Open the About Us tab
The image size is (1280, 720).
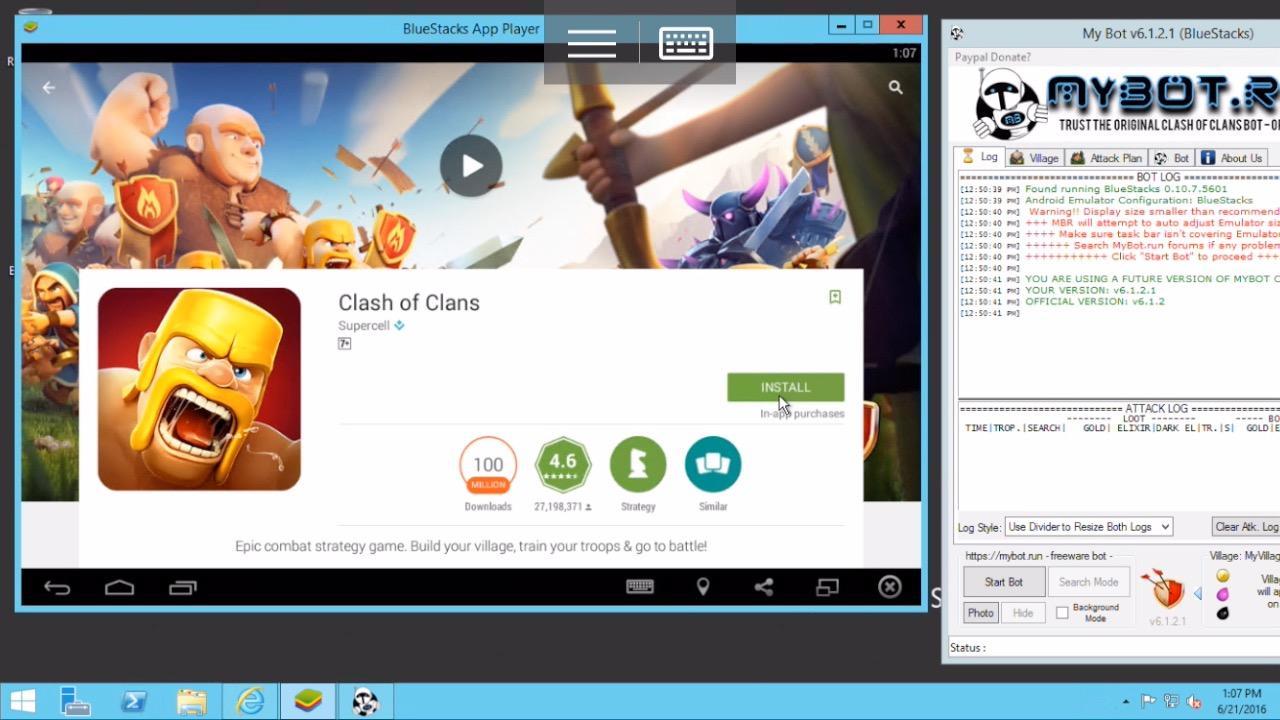[1231, 158]
